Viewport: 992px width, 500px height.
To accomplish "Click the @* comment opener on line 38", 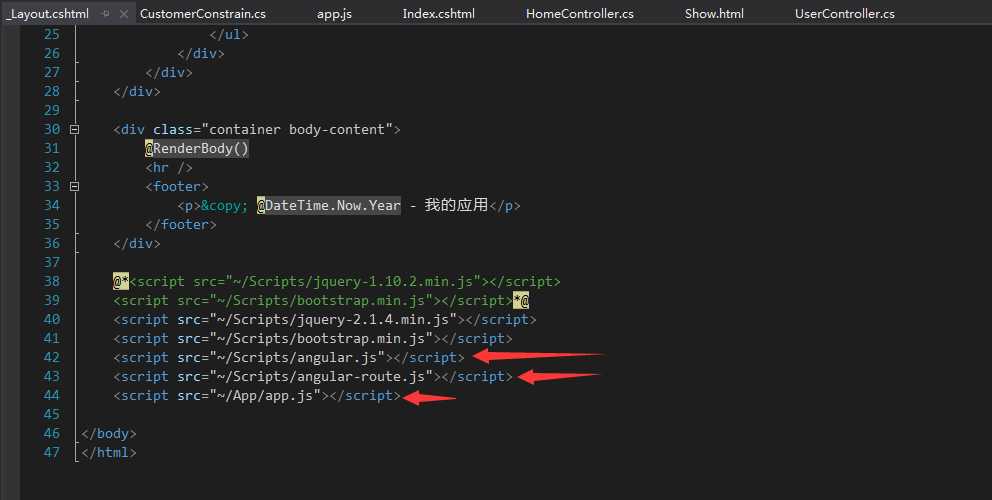I will click(121, 281).
